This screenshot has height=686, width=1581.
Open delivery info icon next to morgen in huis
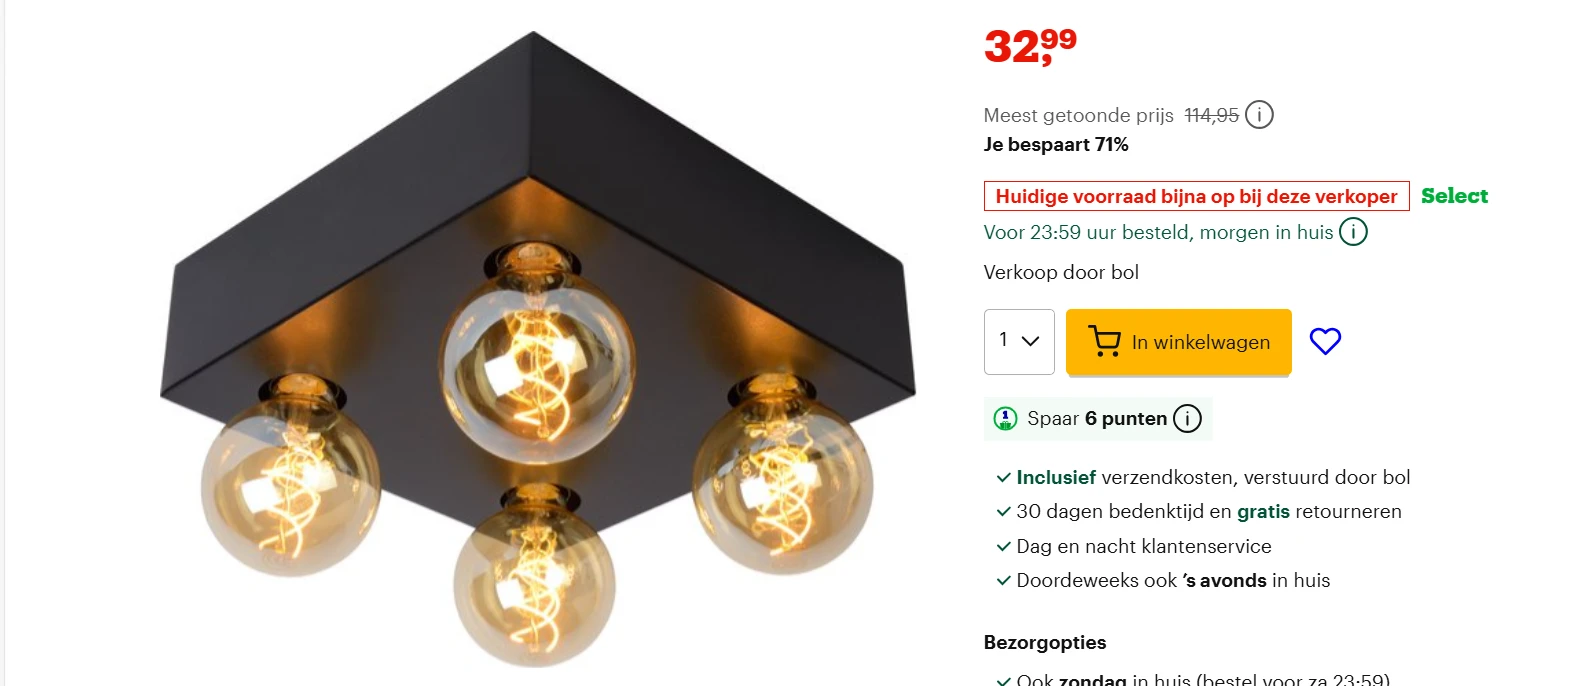(x=1353, y=232)
